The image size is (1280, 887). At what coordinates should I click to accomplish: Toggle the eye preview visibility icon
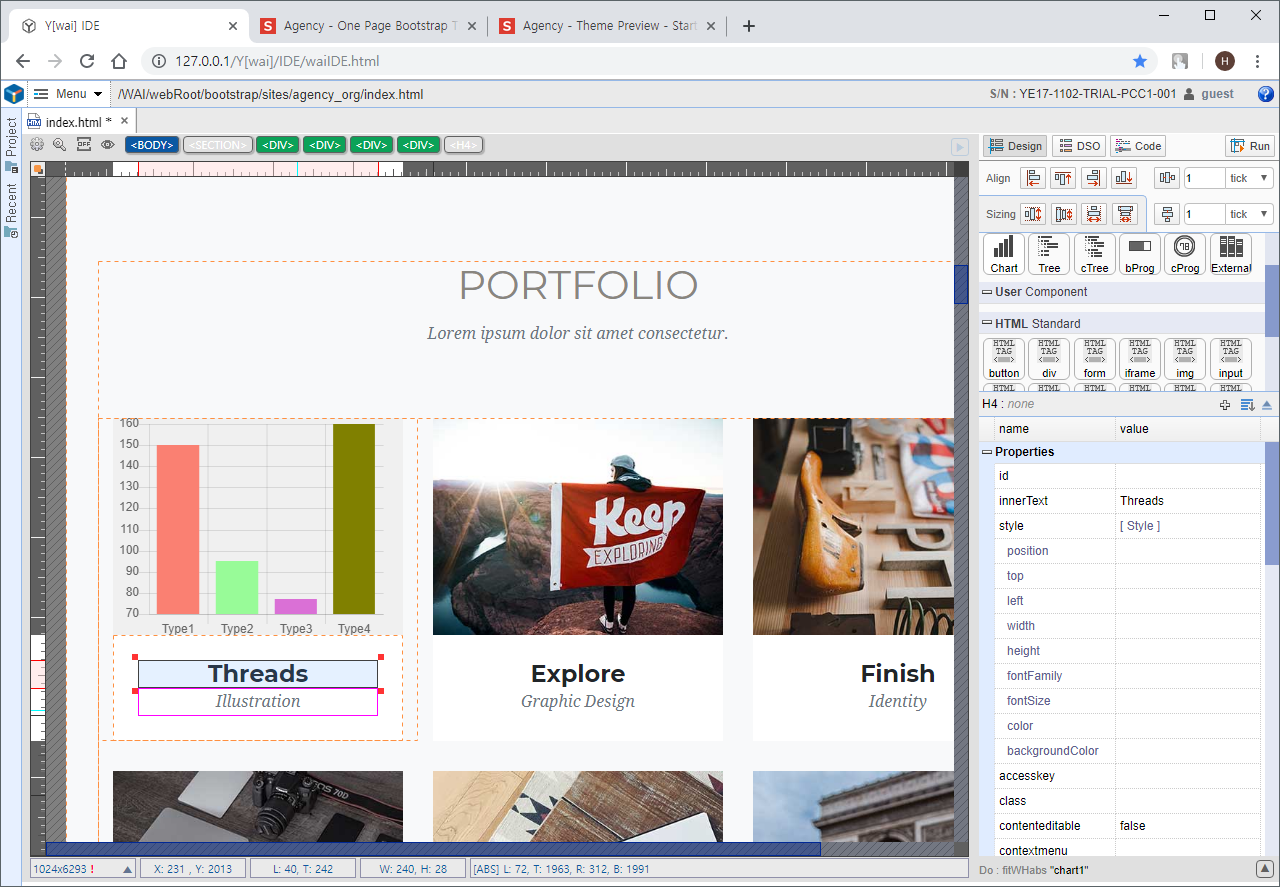click(x=107, y=145)
